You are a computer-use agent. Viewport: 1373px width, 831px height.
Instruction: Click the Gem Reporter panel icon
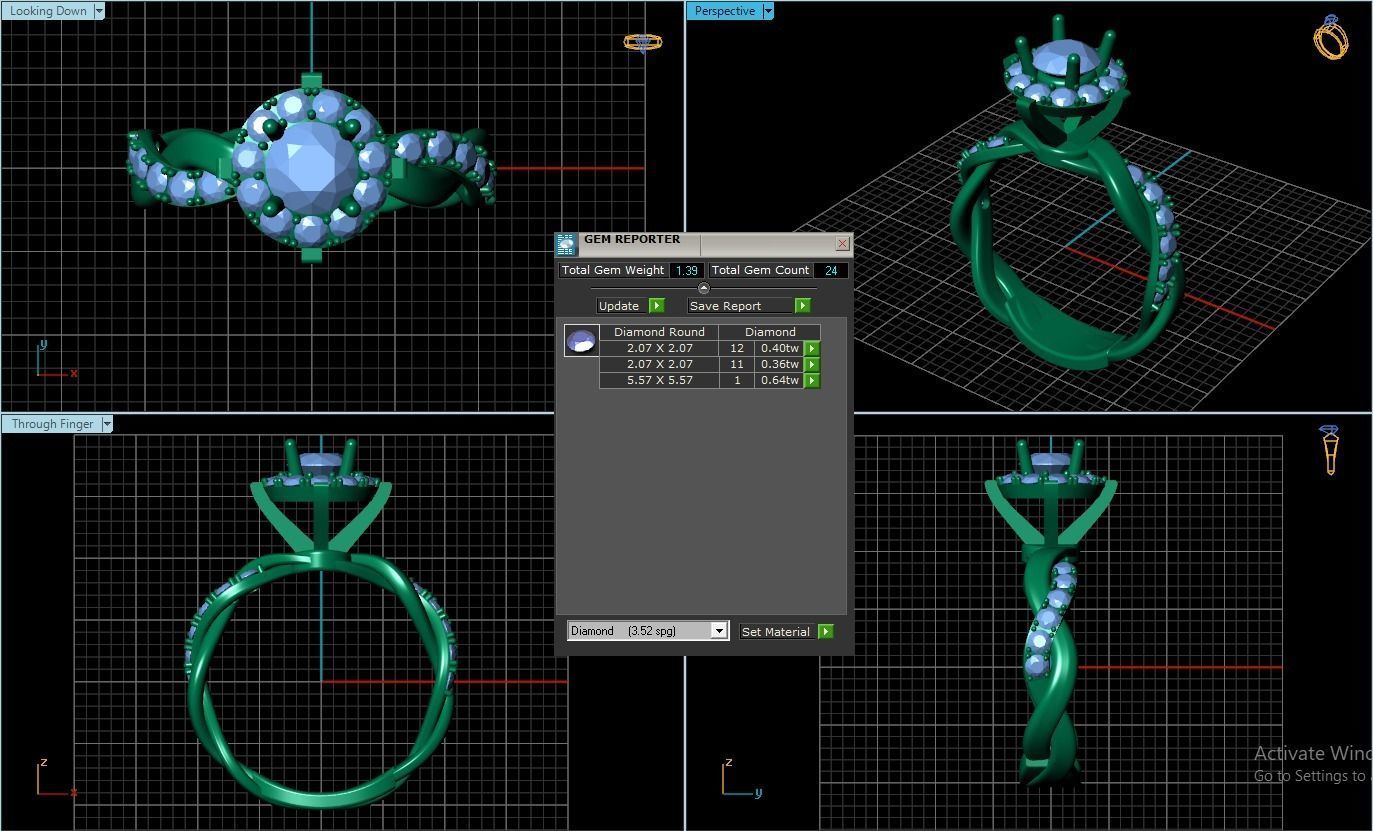(x=566, y=244)
